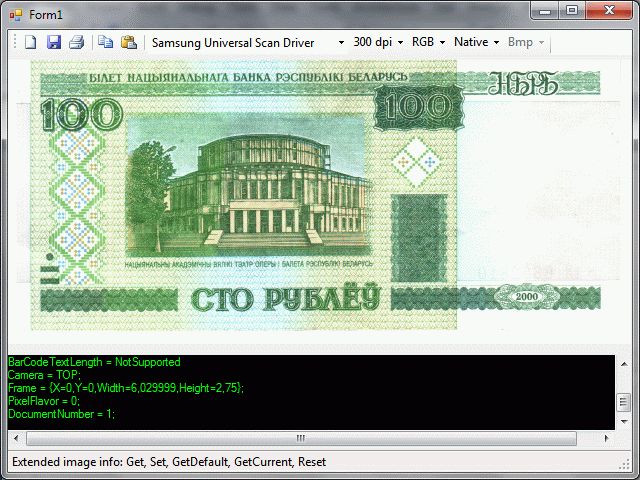Click the horizontal scrollbar thumb

point(301,438)
